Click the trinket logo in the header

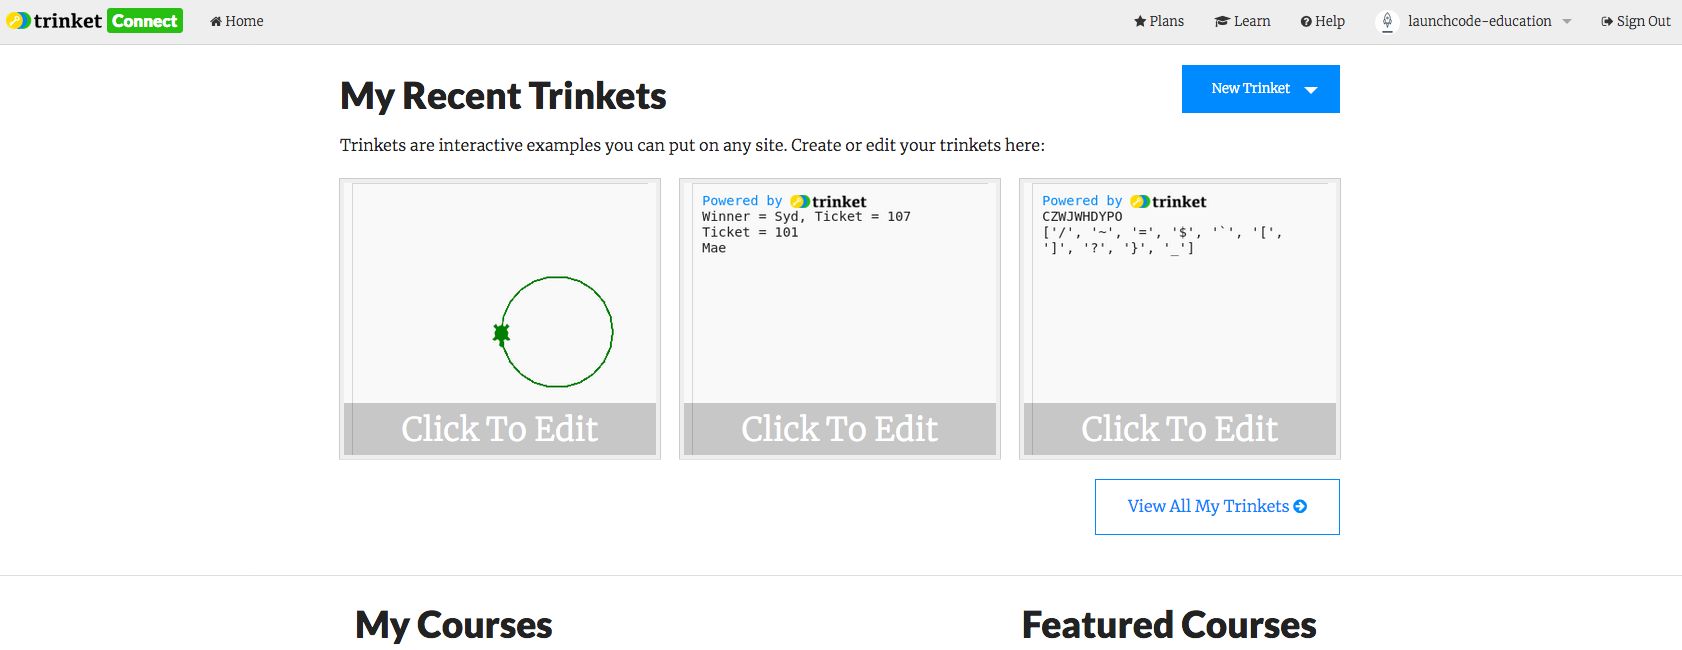click(55, 21)
